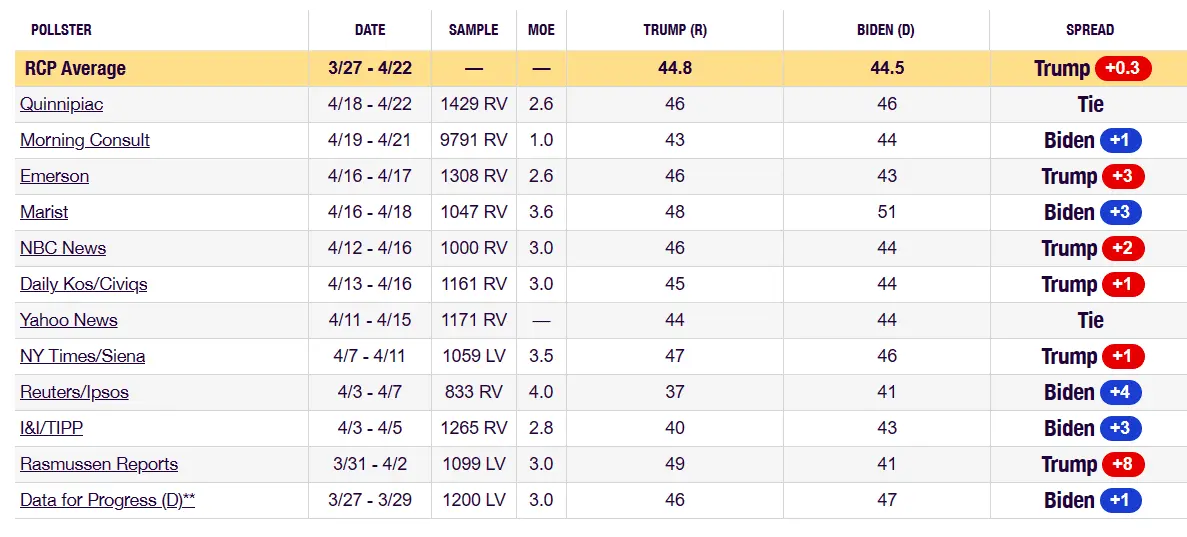The image size is (1187, 537).
Task: Open the Quinnipiac poll link
Action: pos(61,104)
